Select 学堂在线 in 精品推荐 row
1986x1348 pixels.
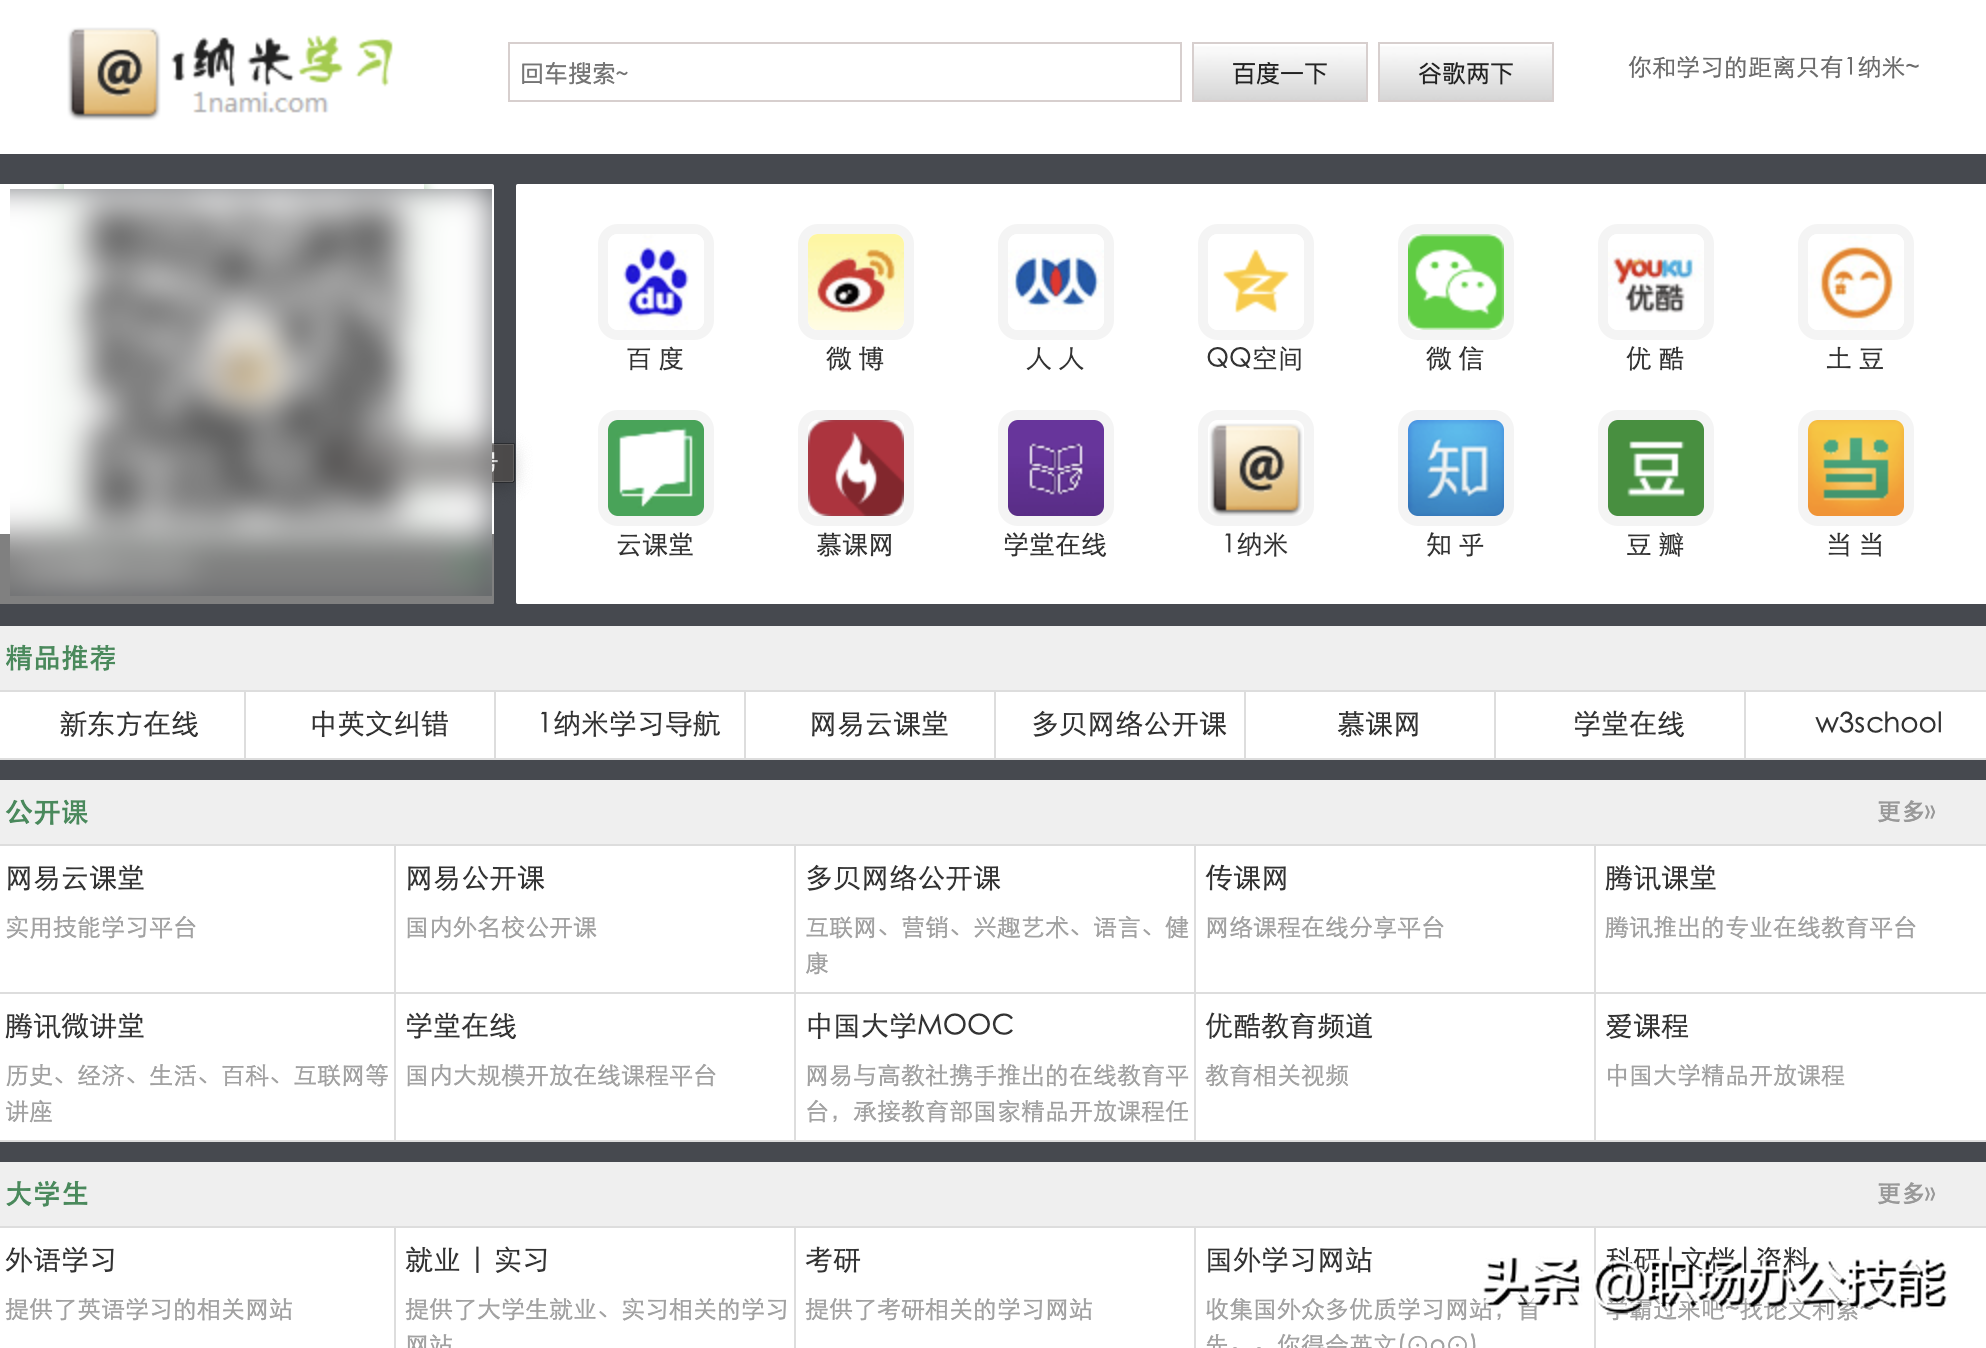pyautogui.click(x=1629, y=724)
